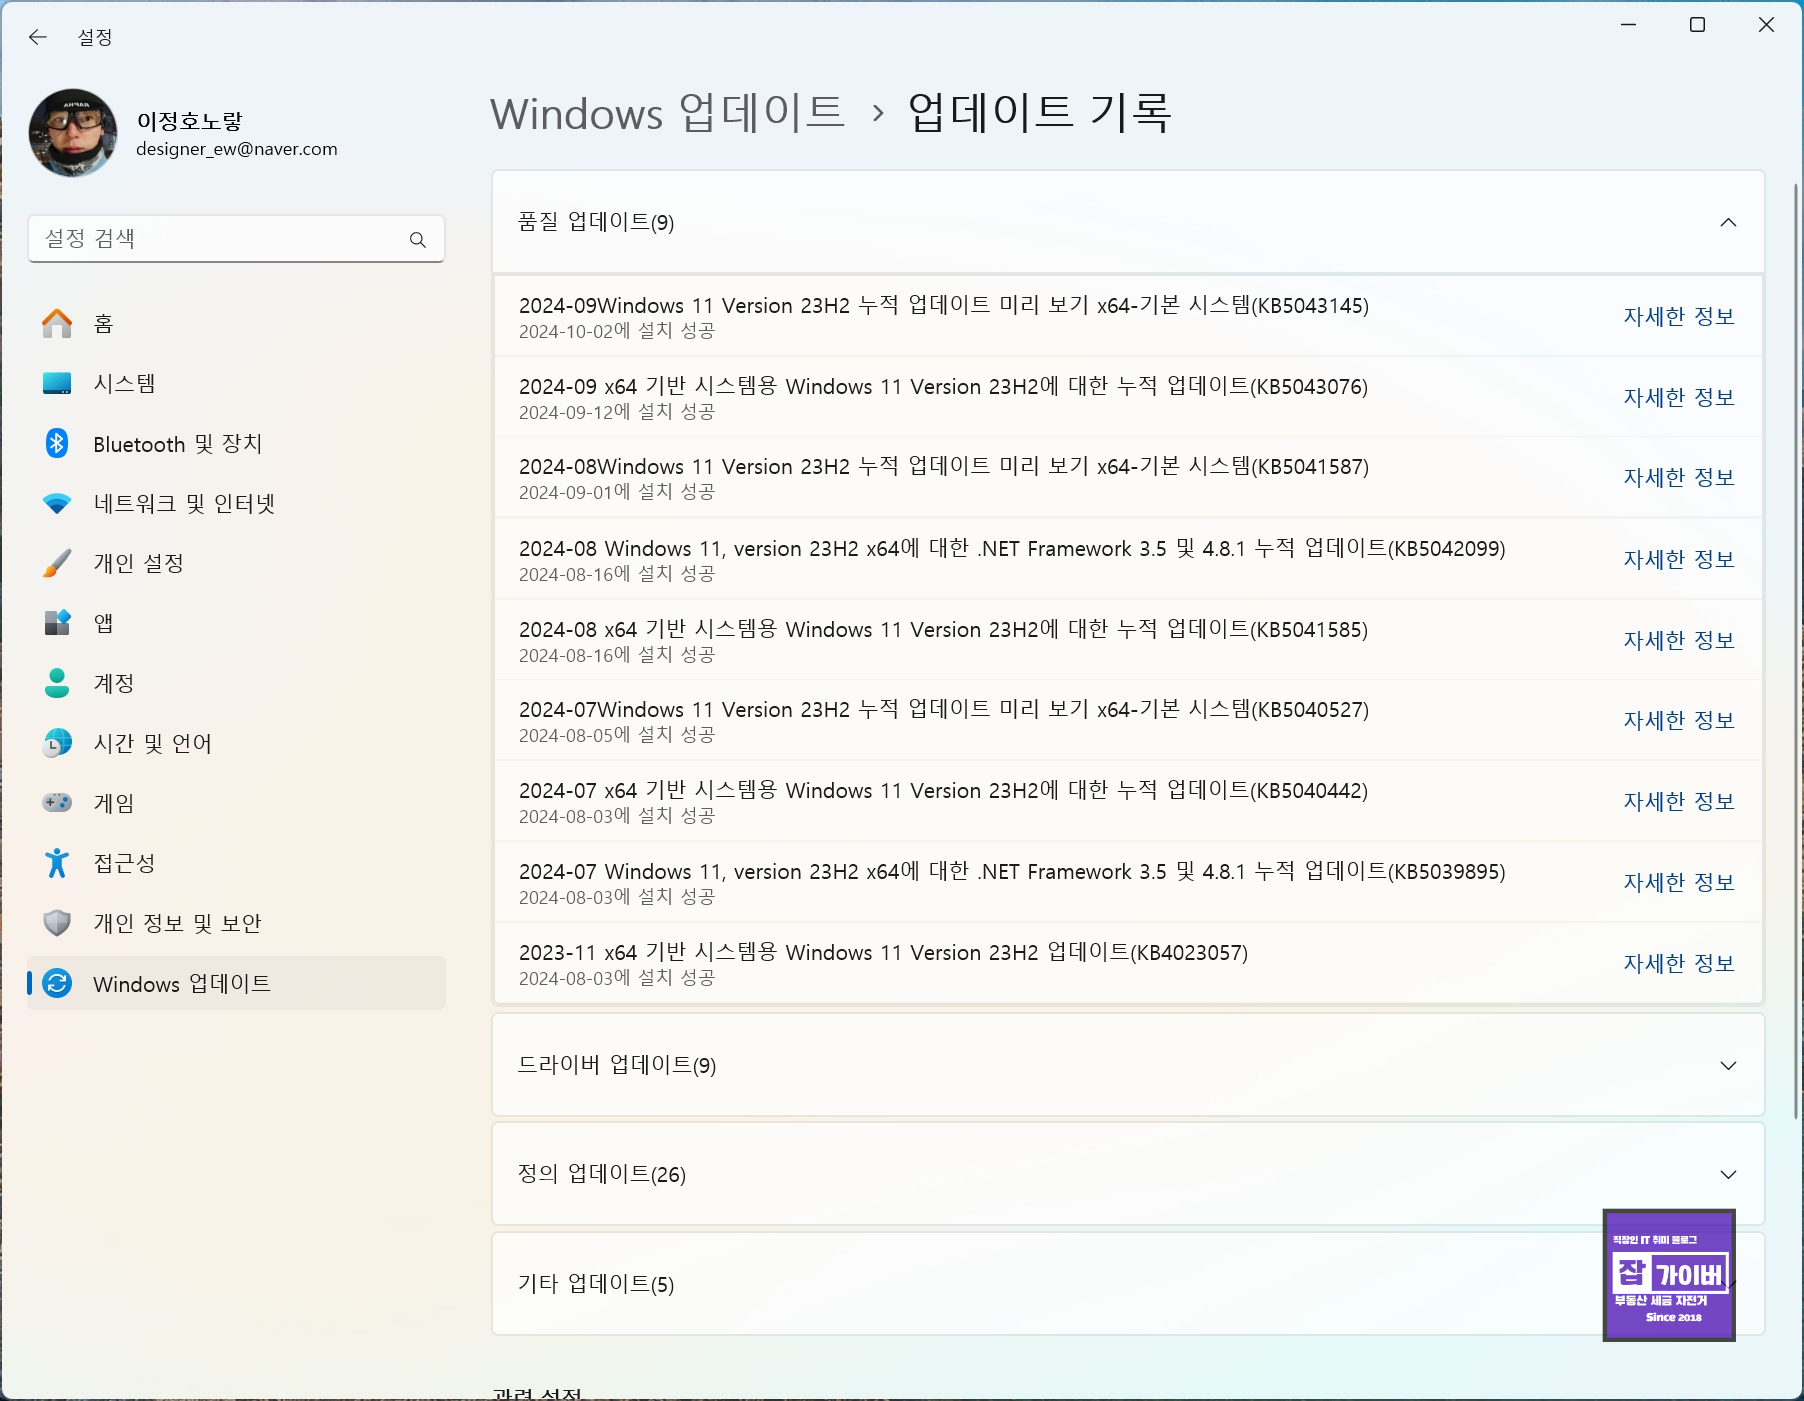Click the Bluetooth icon
This screenshot has height=1401, width=1804.
coord(57,443)
